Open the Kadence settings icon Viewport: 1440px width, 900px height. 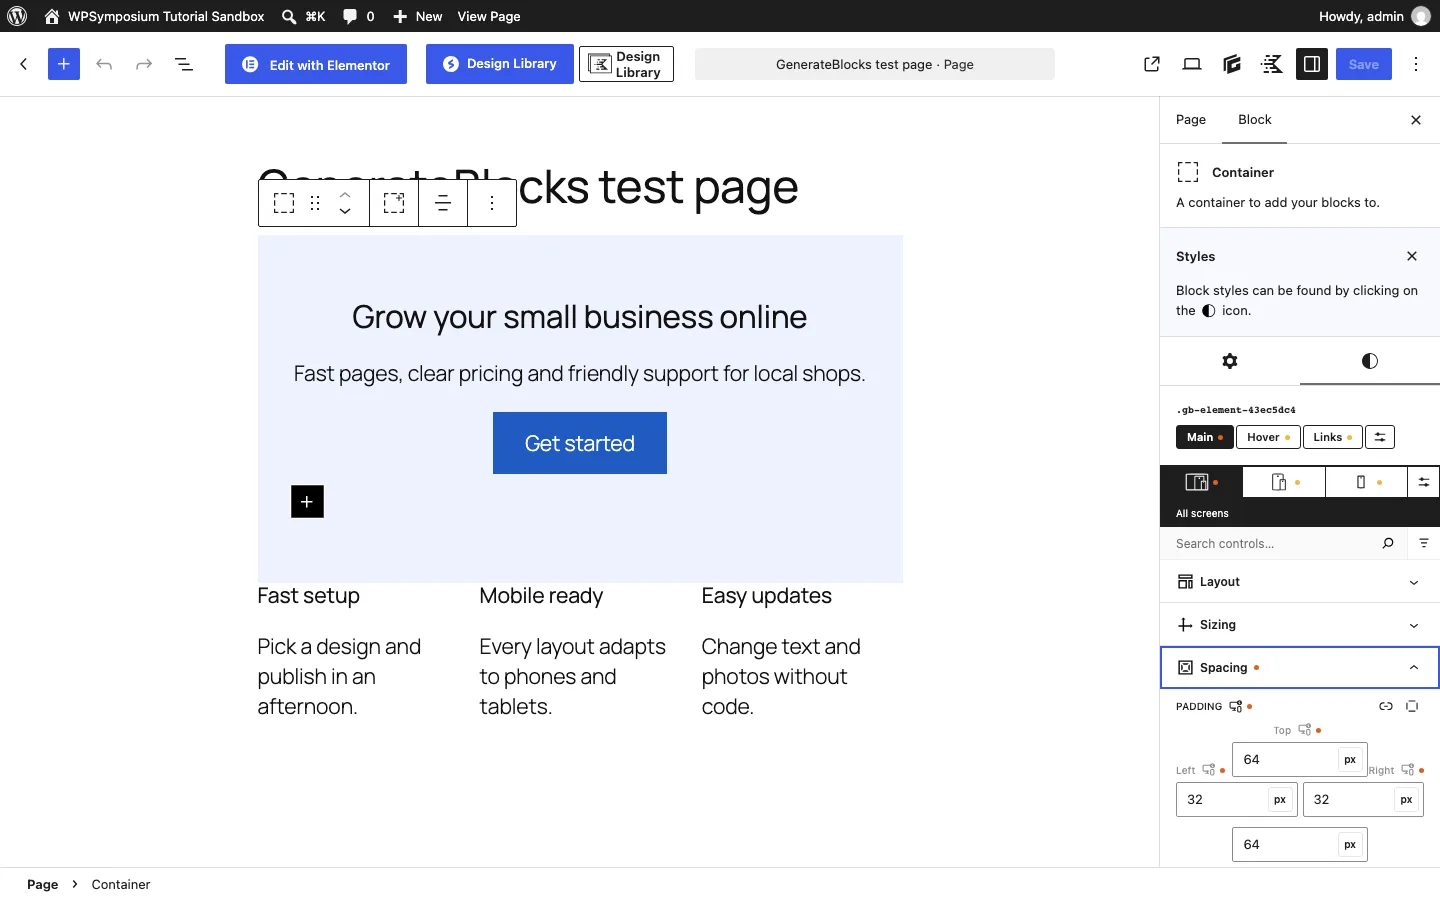[1272, 64]
